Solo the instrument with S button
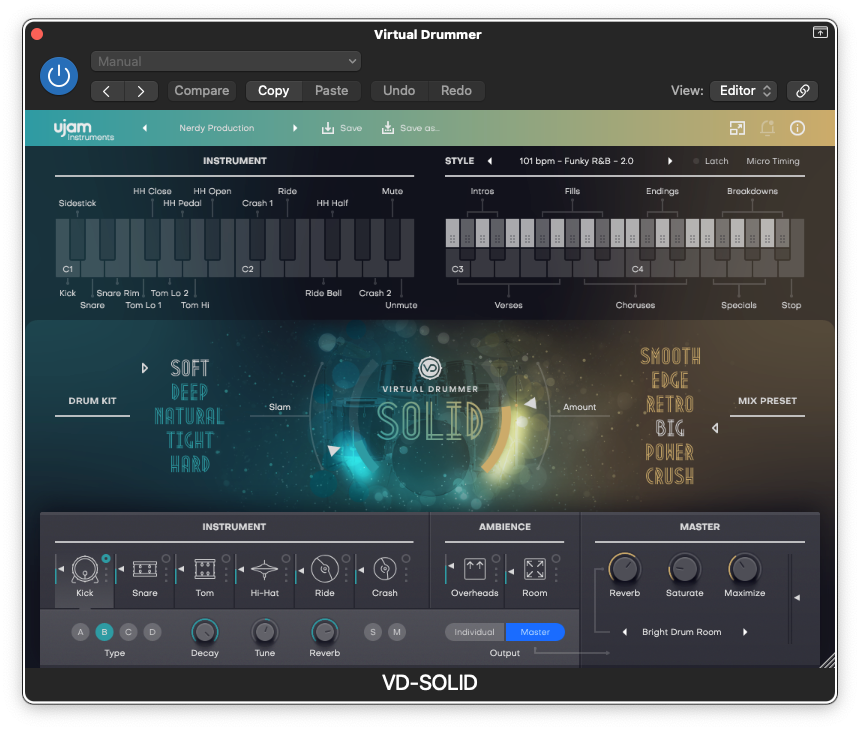Viewport: 860px width, 731px height. pos(373,632)
